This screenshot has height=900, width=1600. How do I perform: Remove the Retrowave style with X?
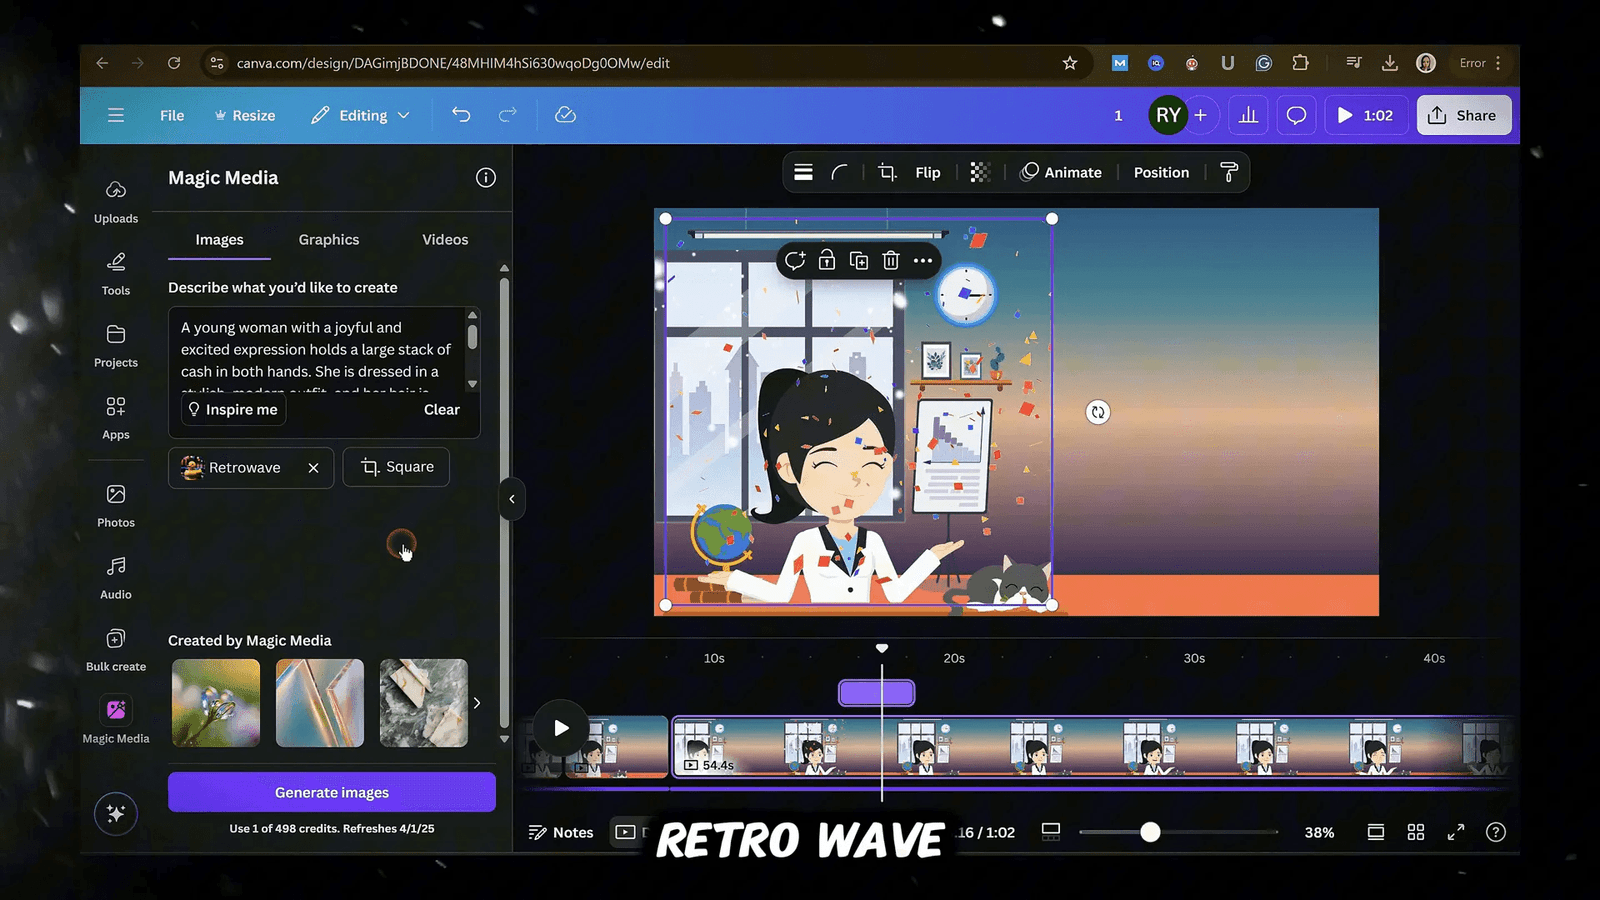314,468
